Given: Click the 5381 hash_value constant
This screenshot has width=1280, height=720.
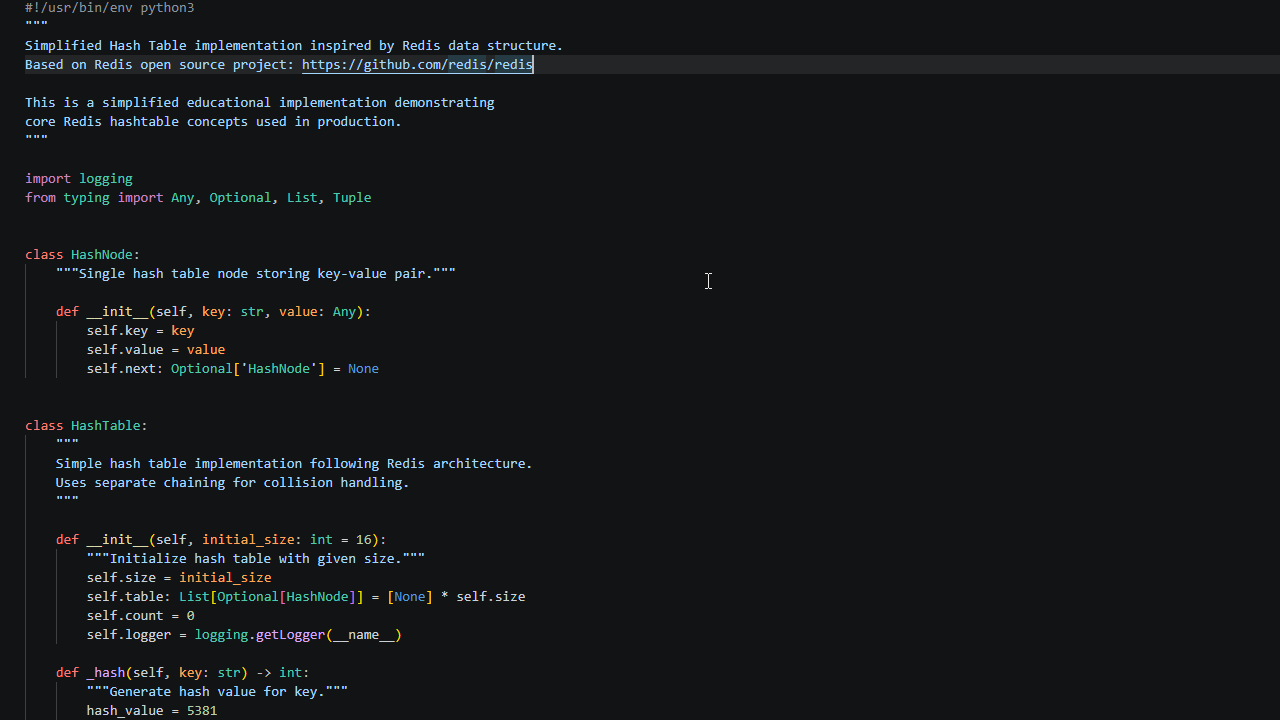Looking at the screenshot, I should coord(202,711).
